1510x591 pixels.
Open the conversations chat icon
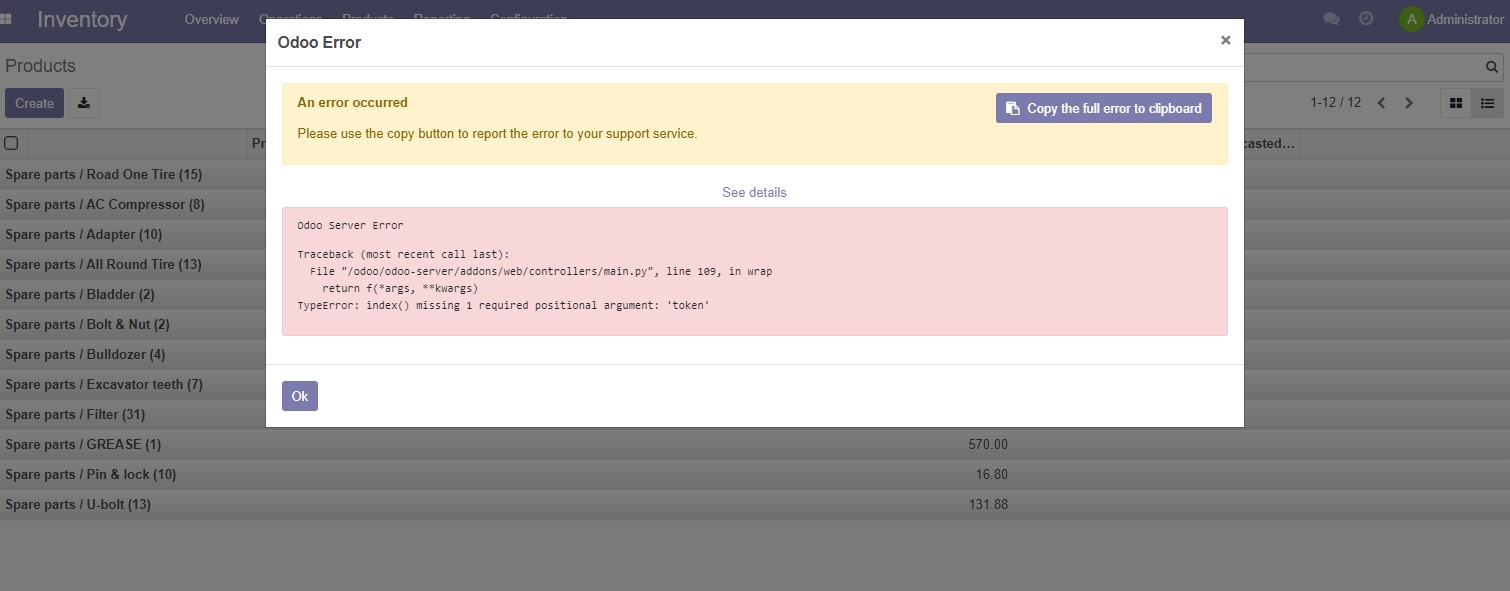click(x=1331, y=19)
